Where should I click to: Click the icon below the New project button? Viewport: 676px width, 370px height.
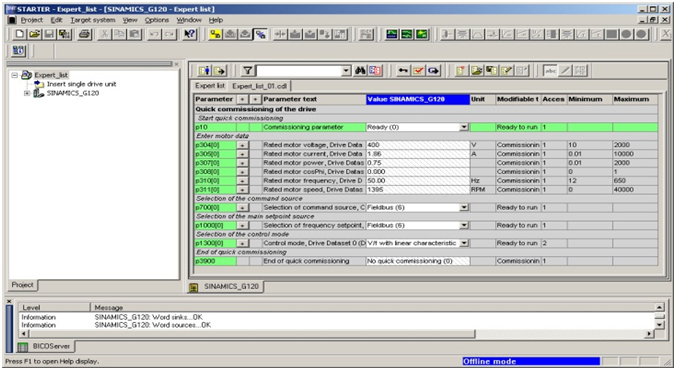pos(19,50)
